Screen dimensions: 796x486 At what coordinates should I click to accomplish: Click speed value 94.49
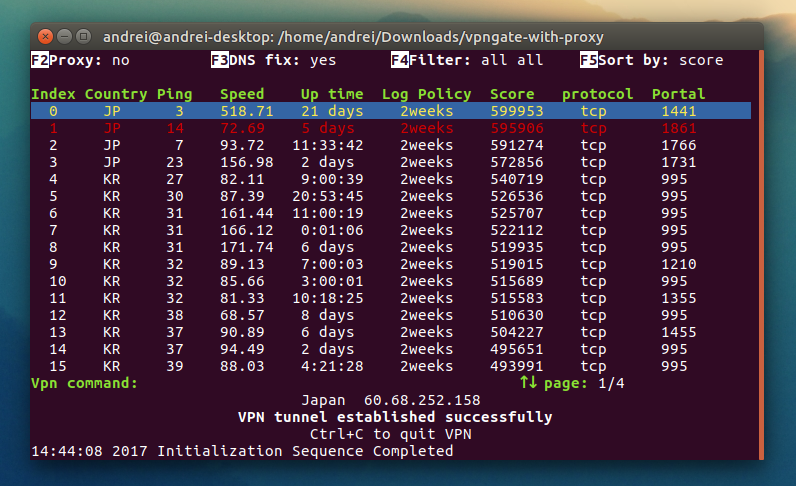coord(242,349)
